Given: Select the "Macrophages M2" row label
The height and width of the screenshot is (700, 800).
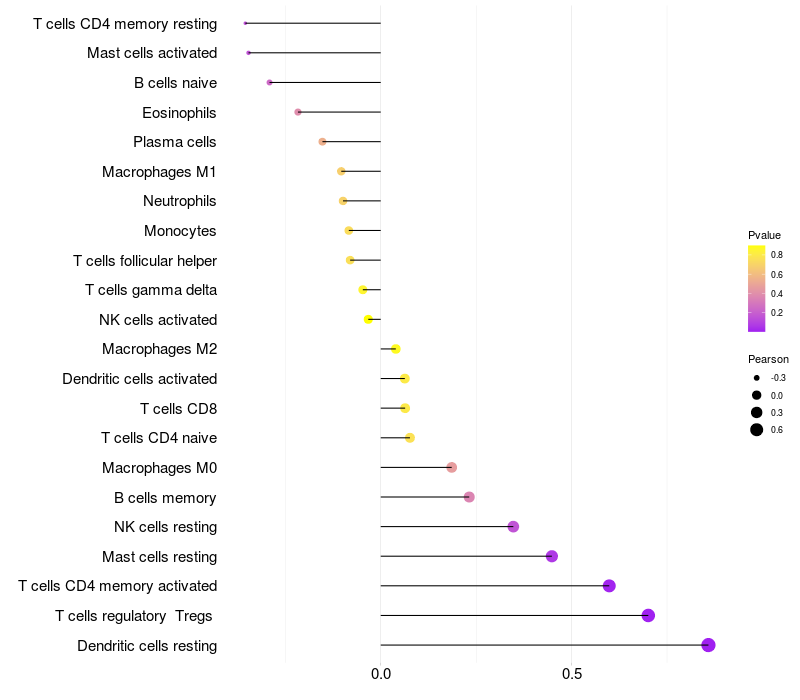Looking at the screenshot, I should (x=159, y=349).
